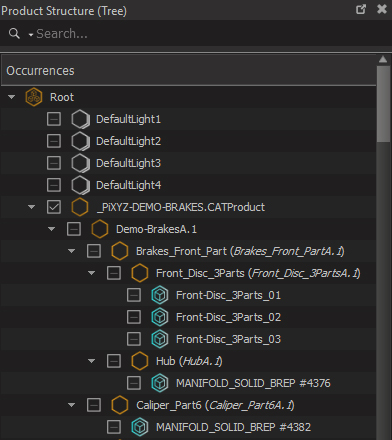Click the MANIFOLD_SOLID_BREP #4376 part icon
This screenshot has height=440, width=392.
(160, 383)
